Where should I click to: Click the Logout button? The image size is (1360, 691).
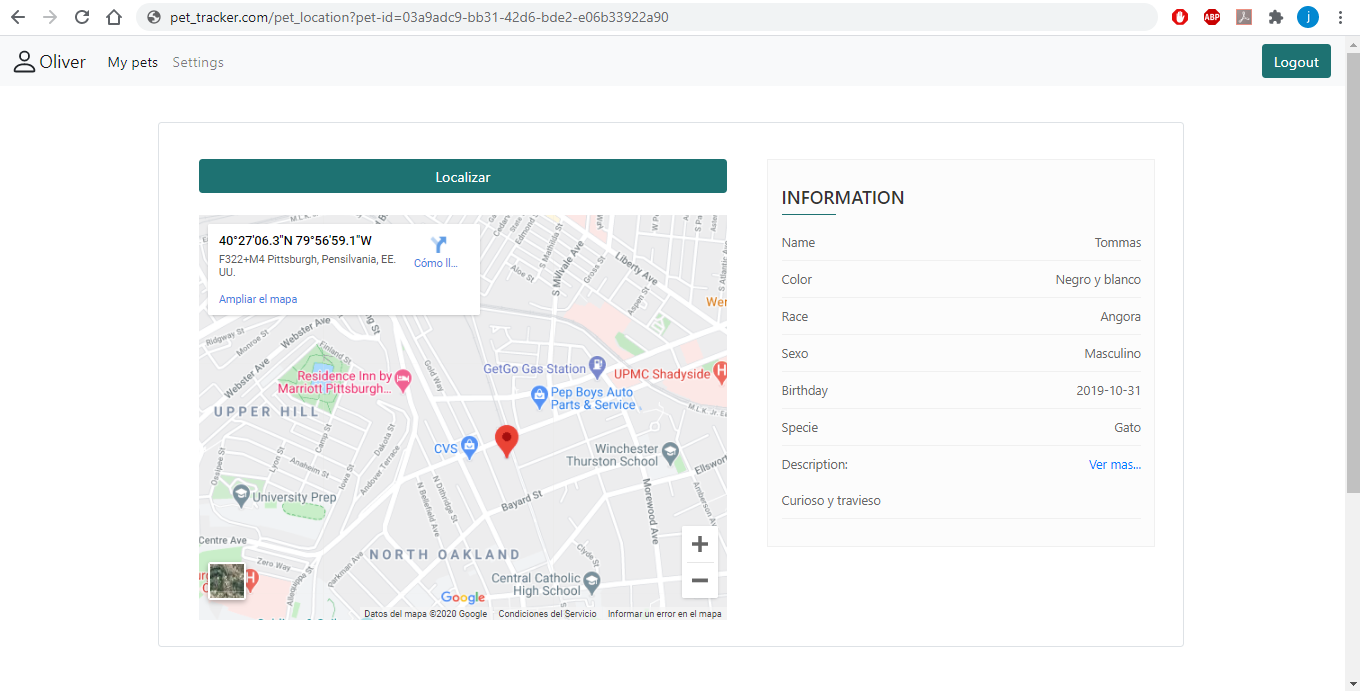pyautogui.click(x=1295, y=62)
